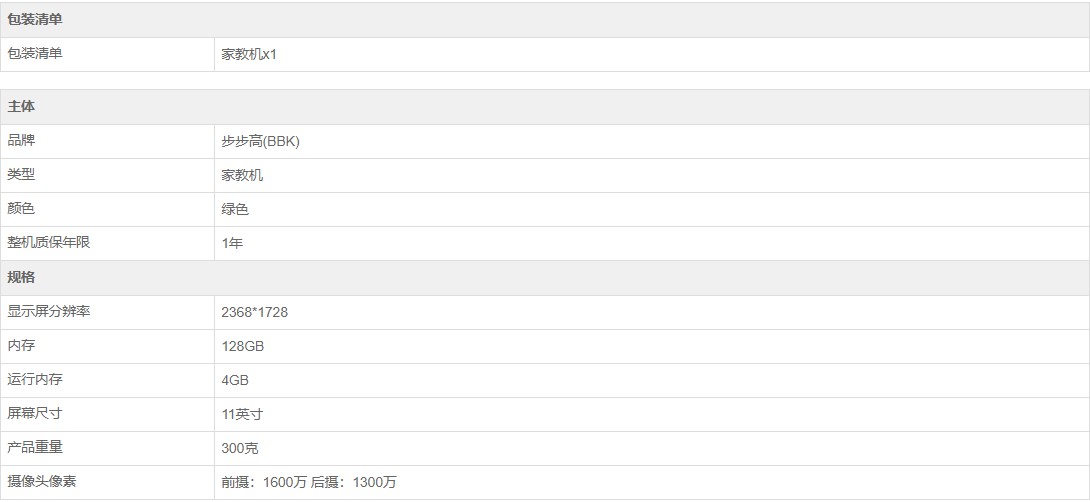Viewport: 1090px width, 502px height.
Task: Select the 家教机x1 package contents value
Action: pyautogui.click(x=249, y=54)
